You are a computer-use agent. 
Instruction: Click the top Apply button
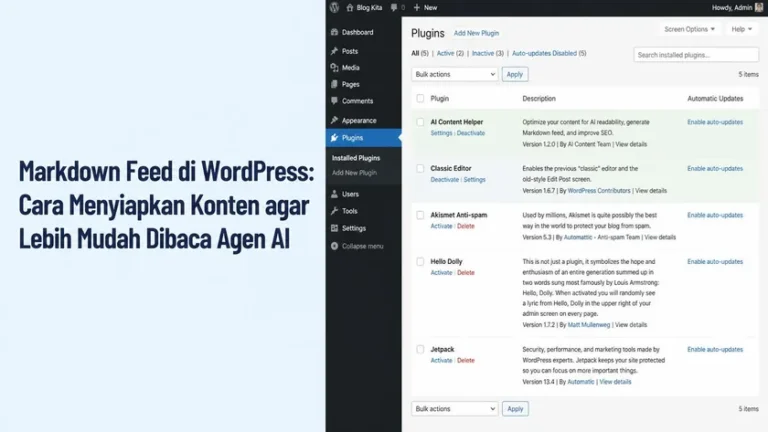pos(515,74)
